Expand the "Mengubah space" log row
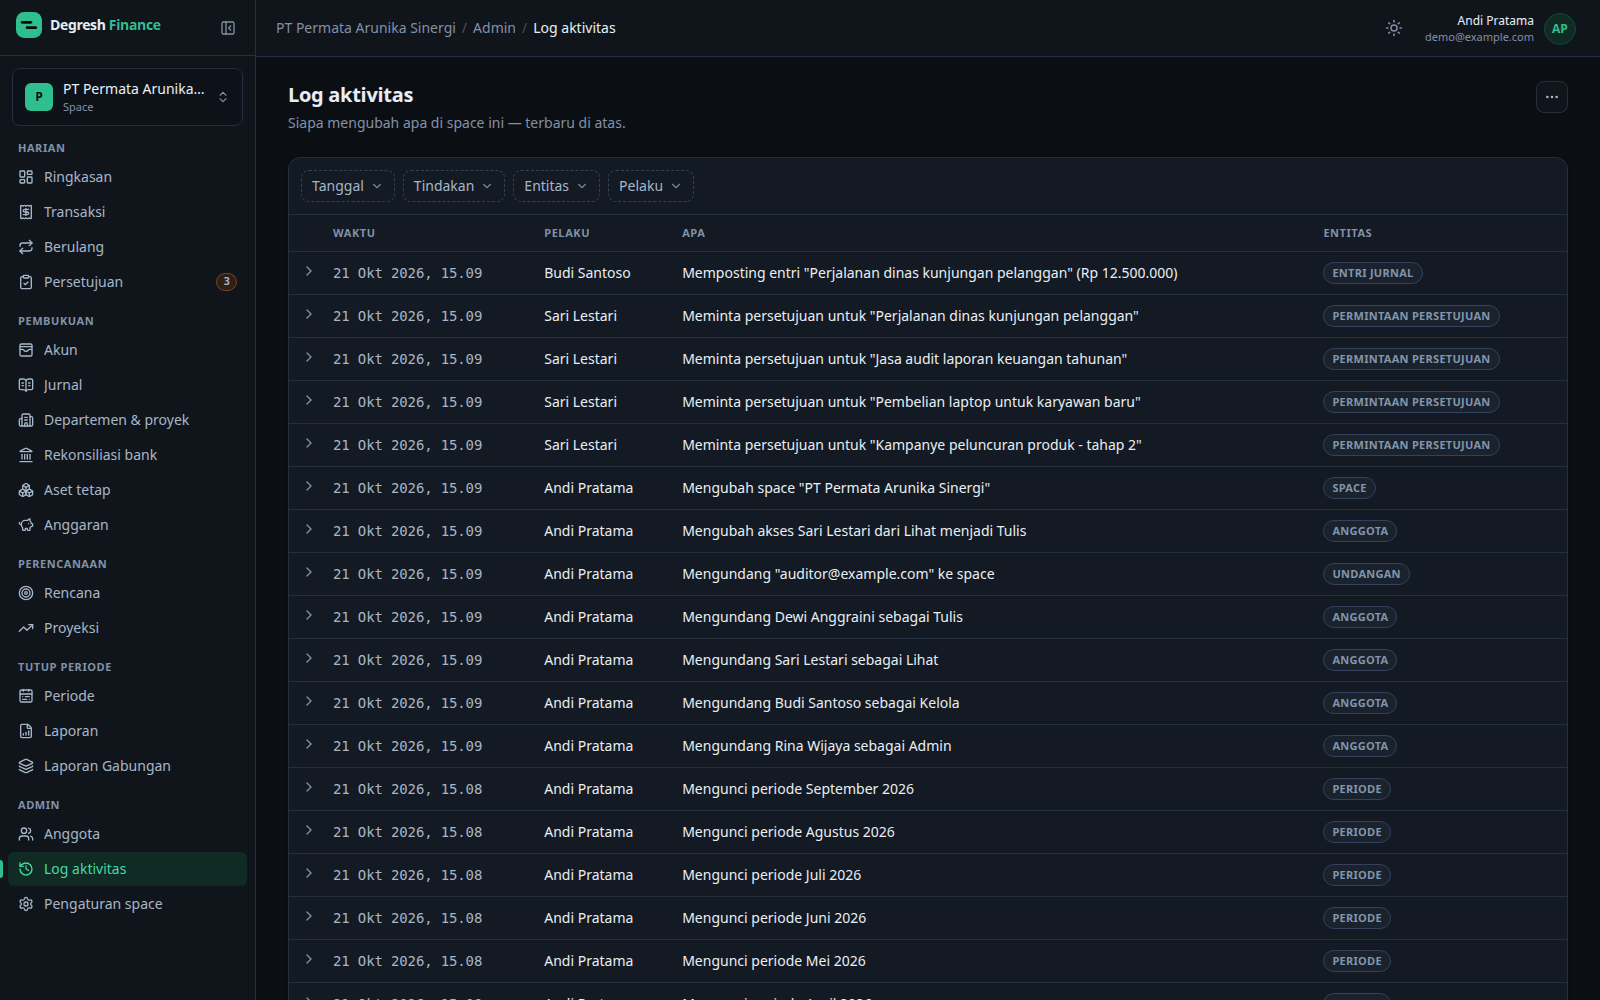 tap(309, 487)
